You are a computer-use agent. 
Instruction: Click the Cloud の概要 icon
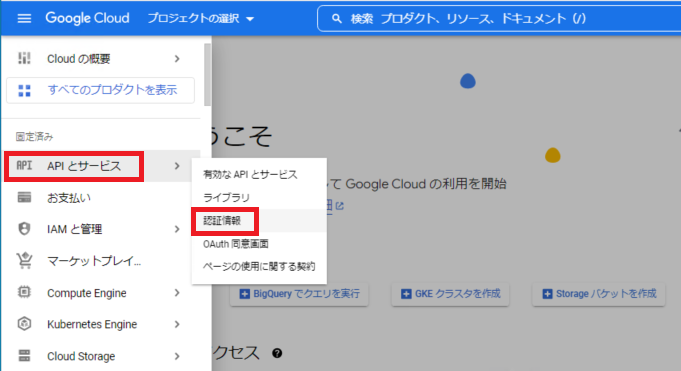click(24, 58)
